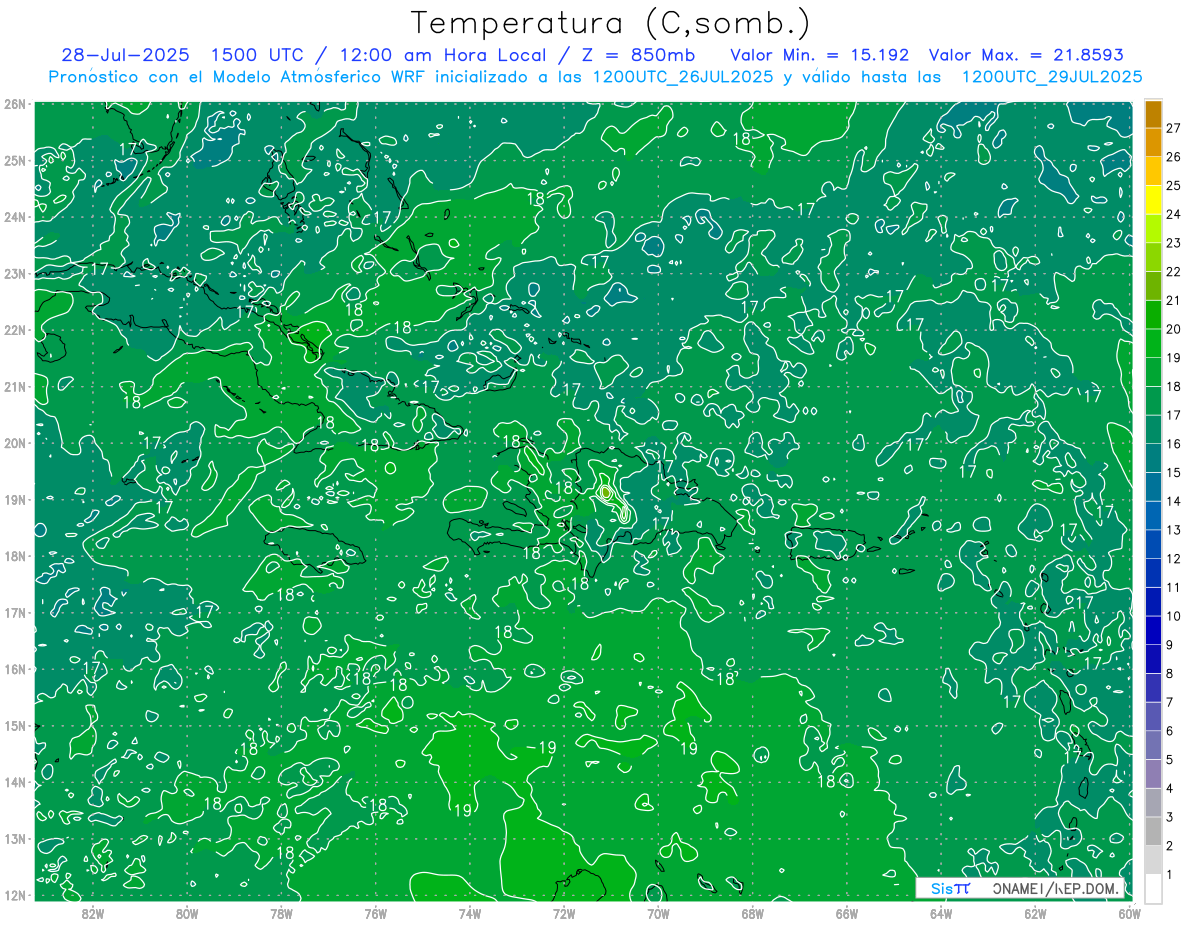Click the "76W" longitude label

(376, 913)
